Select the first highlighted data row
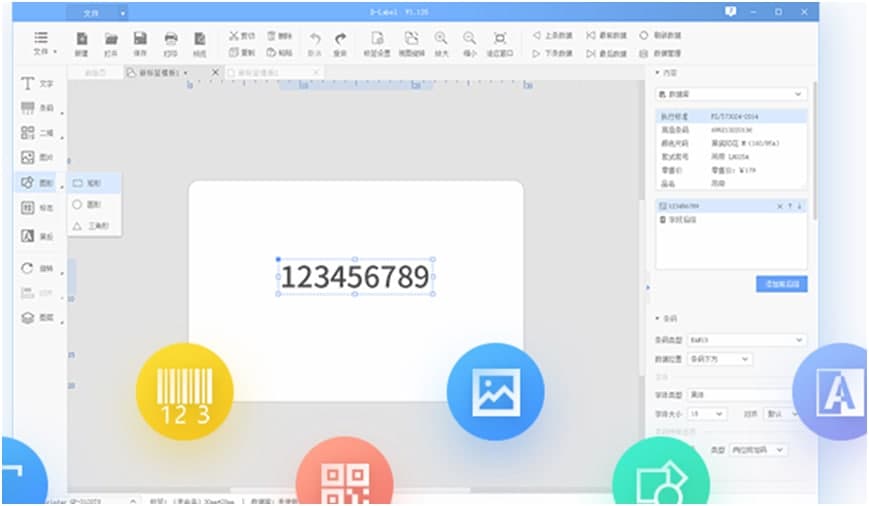The image size is (869, 506). (731, 116)
